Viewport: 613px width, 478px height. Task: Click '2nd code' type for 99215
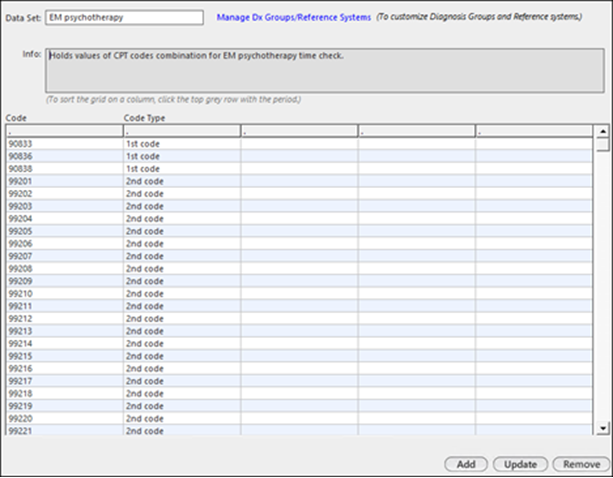pos(182,356)
